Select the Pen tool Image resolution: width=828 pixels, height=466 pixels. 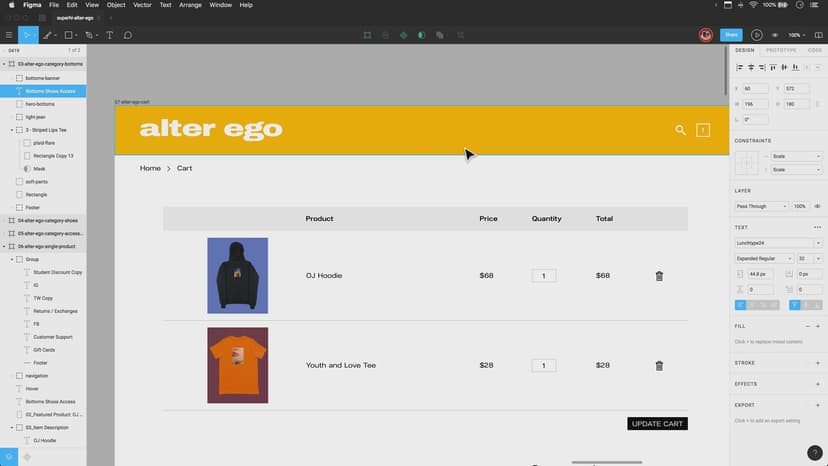[46, 35]
